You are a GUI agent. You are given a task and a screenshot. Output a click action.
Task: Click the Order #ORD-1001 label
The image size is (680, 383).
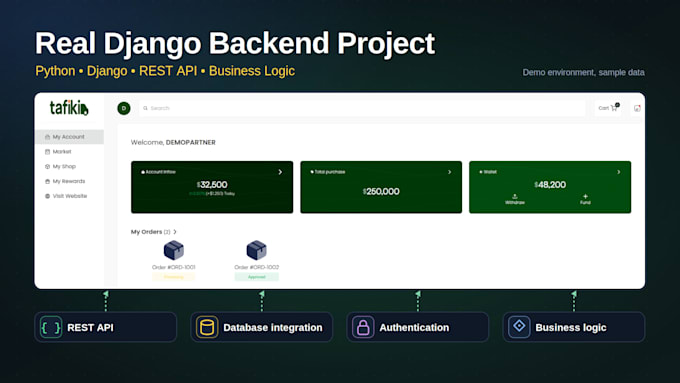173,267
